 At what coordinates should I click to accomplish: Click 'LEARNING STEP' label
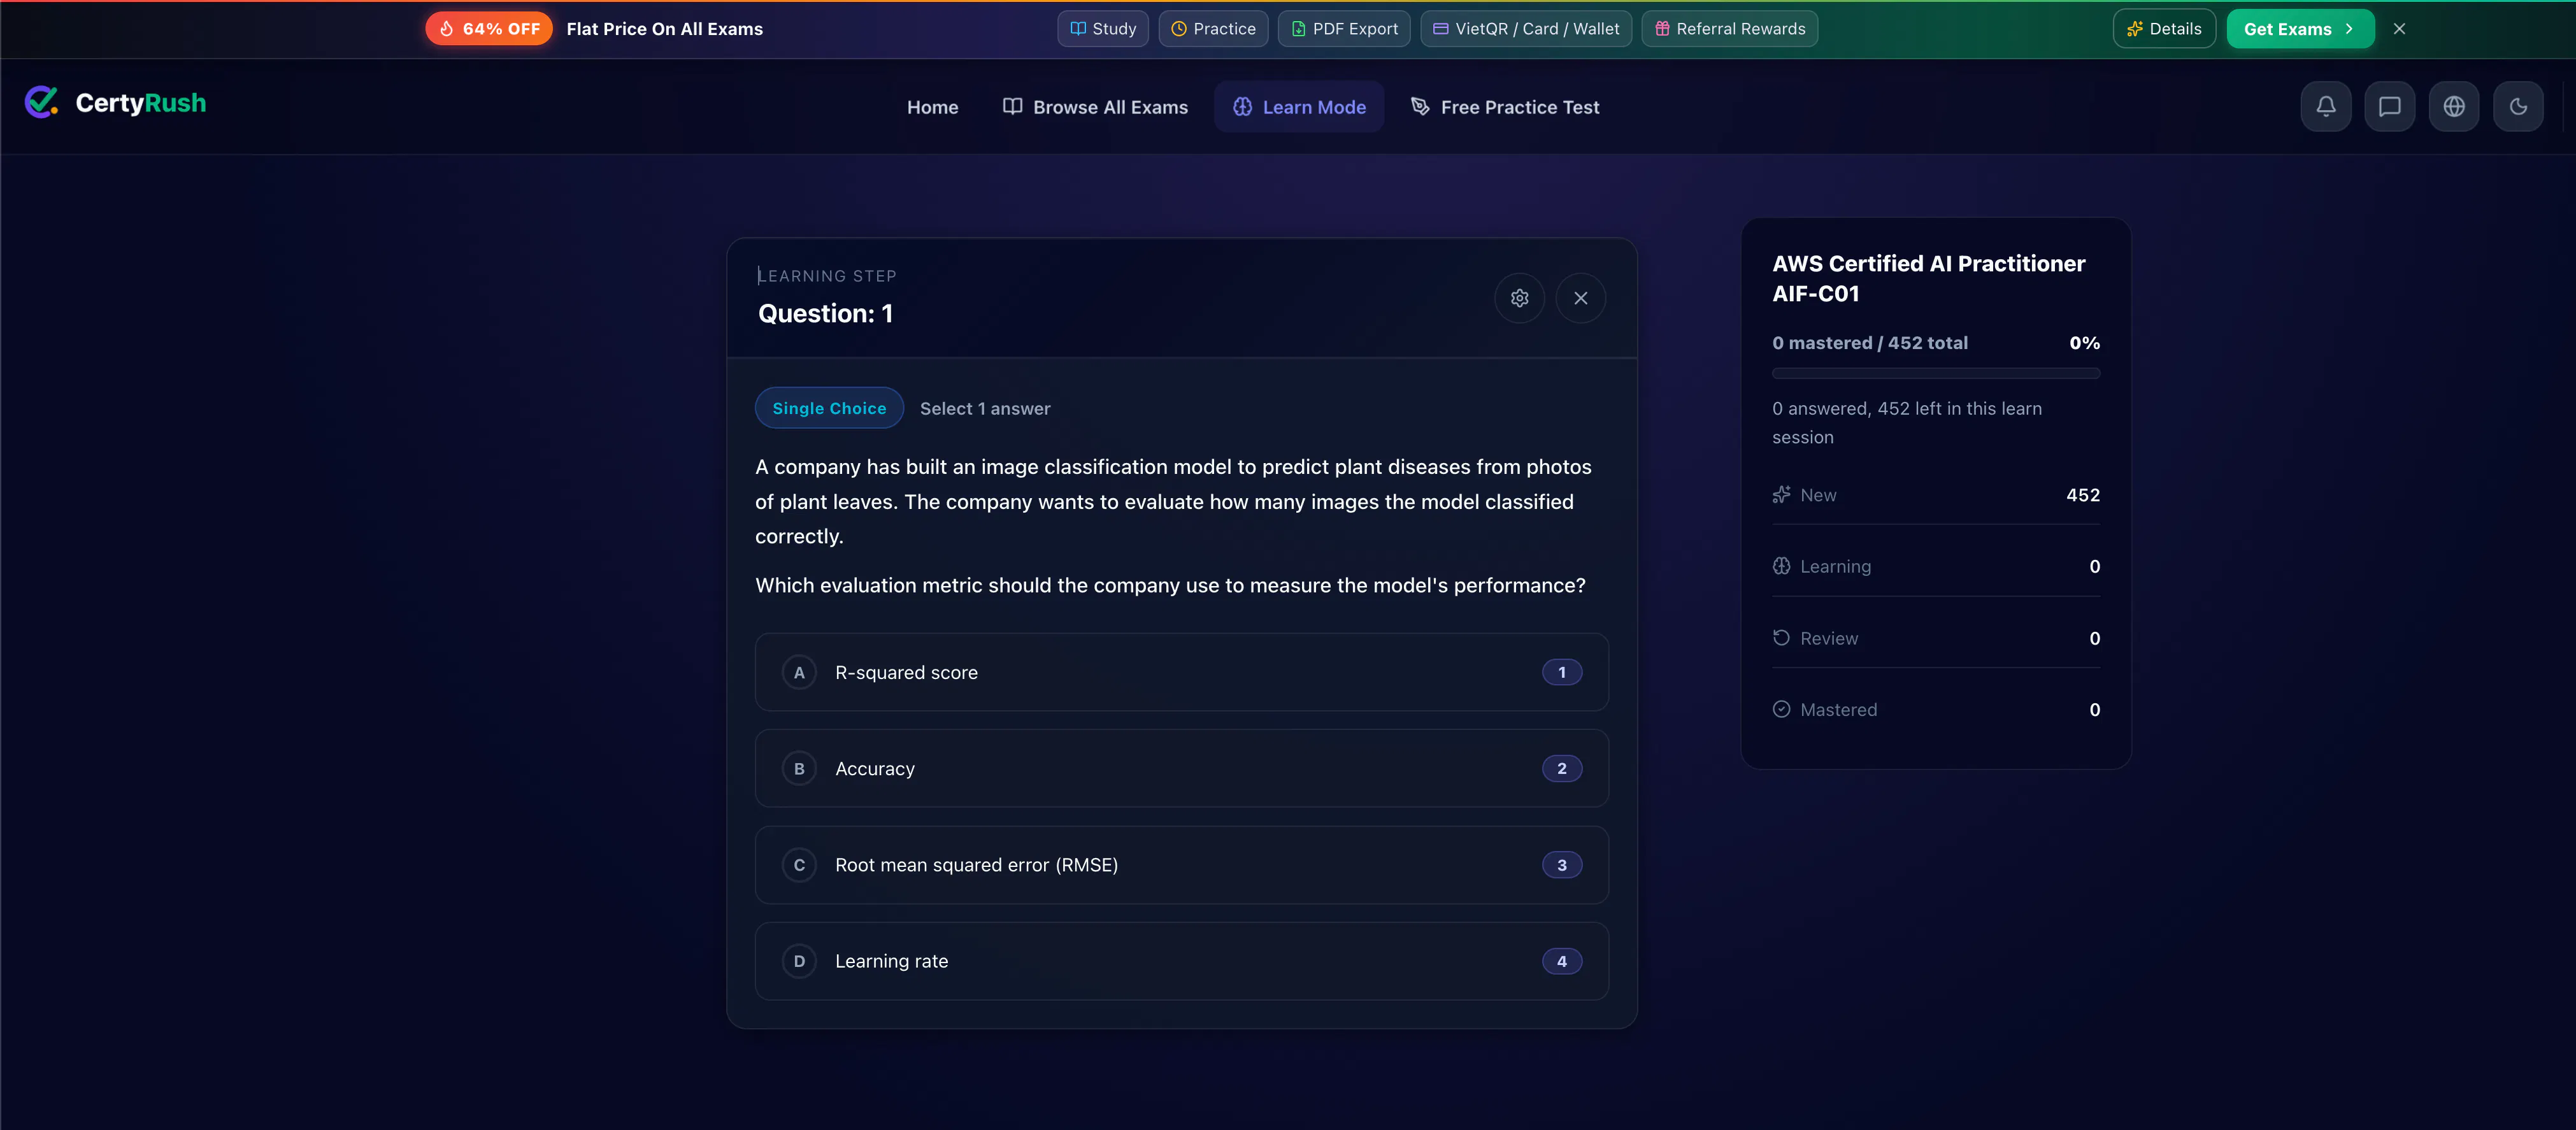point(827,276)
